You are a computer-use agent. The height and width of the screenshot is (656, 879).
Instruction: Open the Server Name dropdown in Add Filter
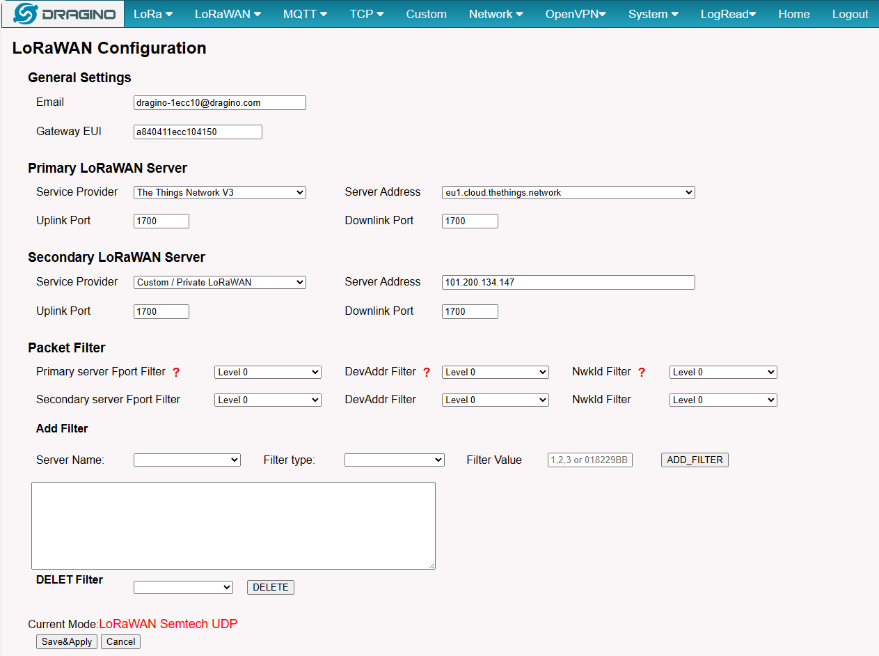click(x=187, y=460)
